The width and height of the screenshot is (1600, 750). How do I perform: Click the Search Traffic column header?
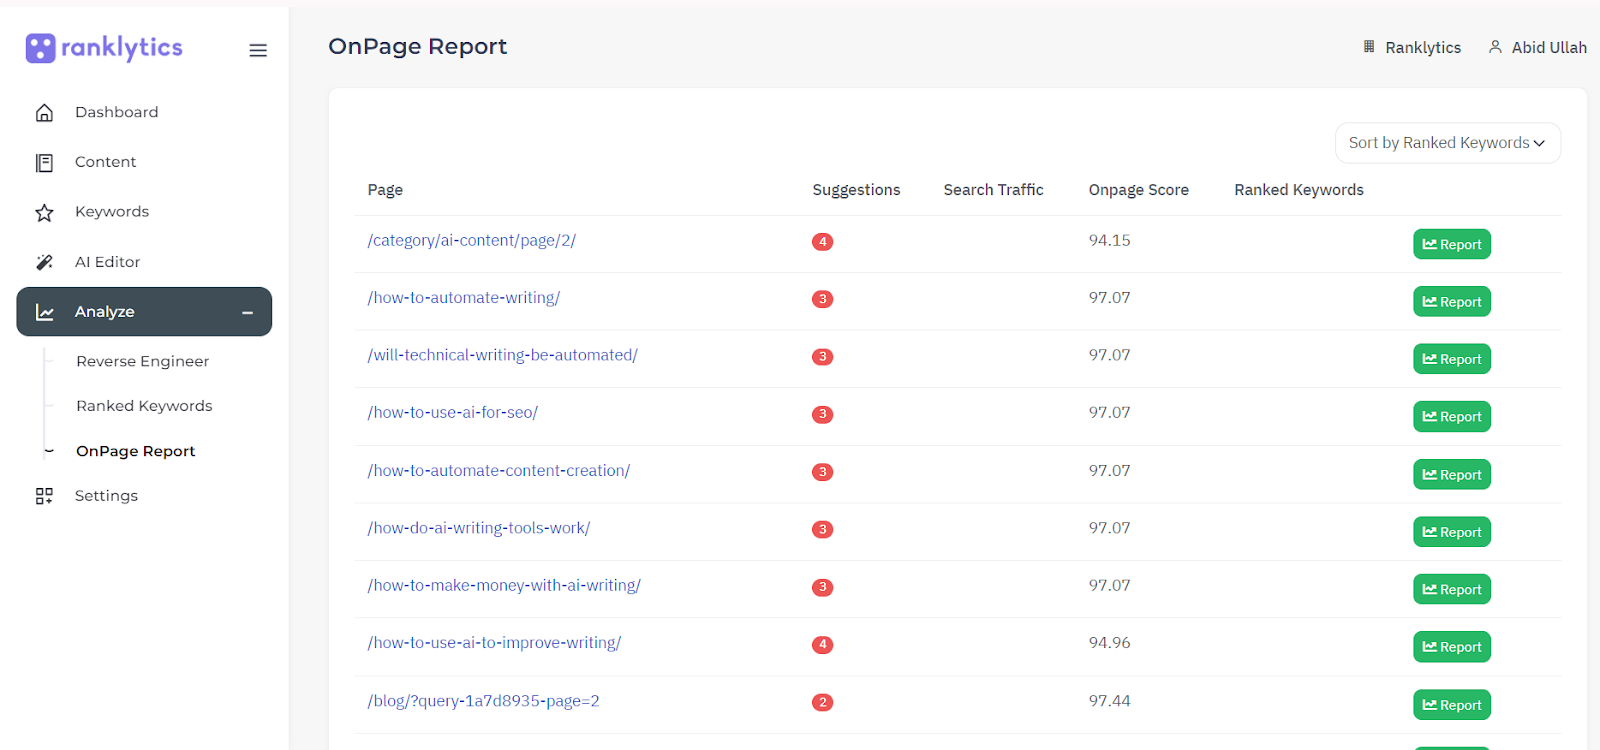(x=993, y=190)
